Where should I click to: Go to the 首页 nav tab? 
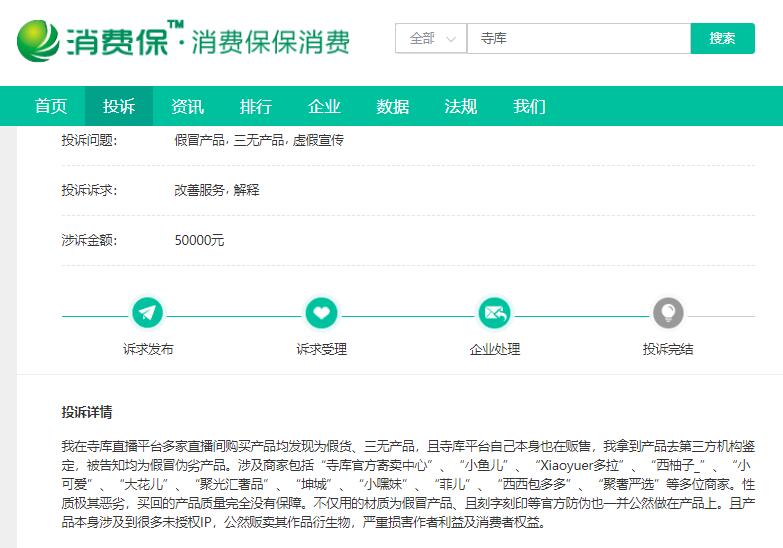[51, 107]
